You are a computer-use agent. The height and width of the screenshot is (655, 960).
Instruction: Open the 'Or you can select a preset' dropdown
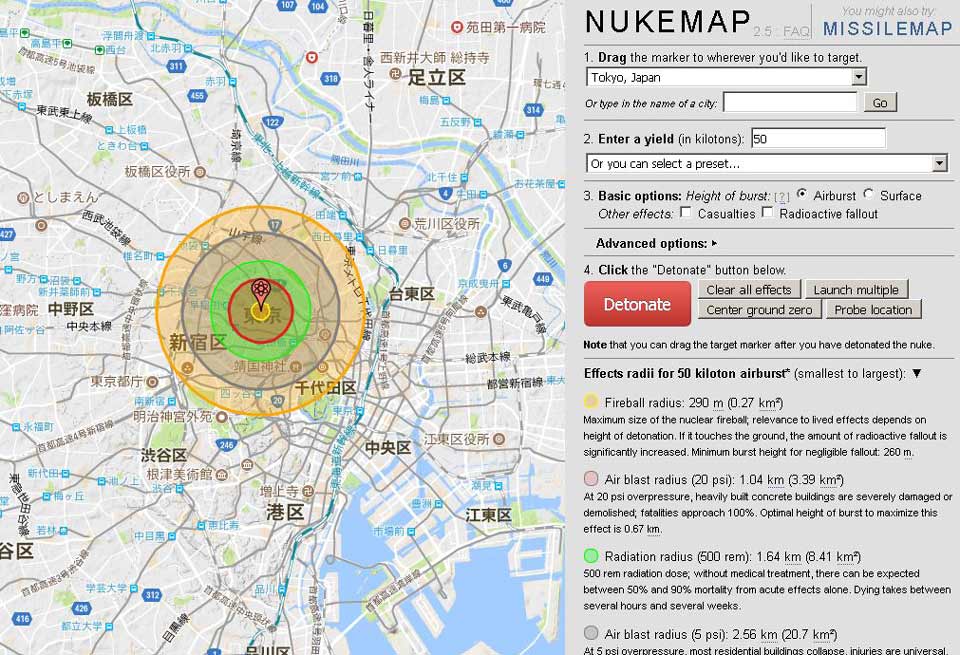click(x=767, y=163)
